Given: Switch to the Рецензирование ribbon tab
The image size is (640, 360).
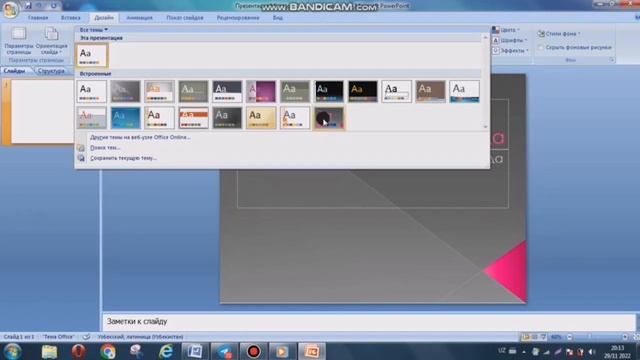Looking at the screenshot, I should click(238, 18).
